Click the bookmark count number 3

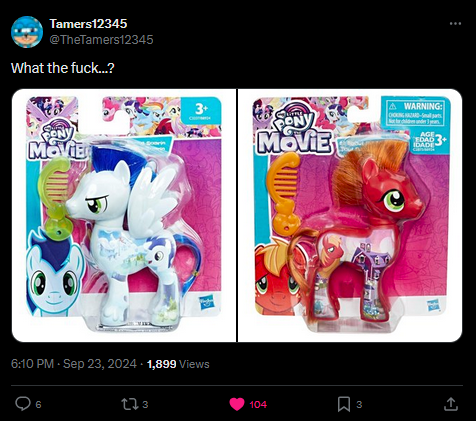click(x=359, y=405)
